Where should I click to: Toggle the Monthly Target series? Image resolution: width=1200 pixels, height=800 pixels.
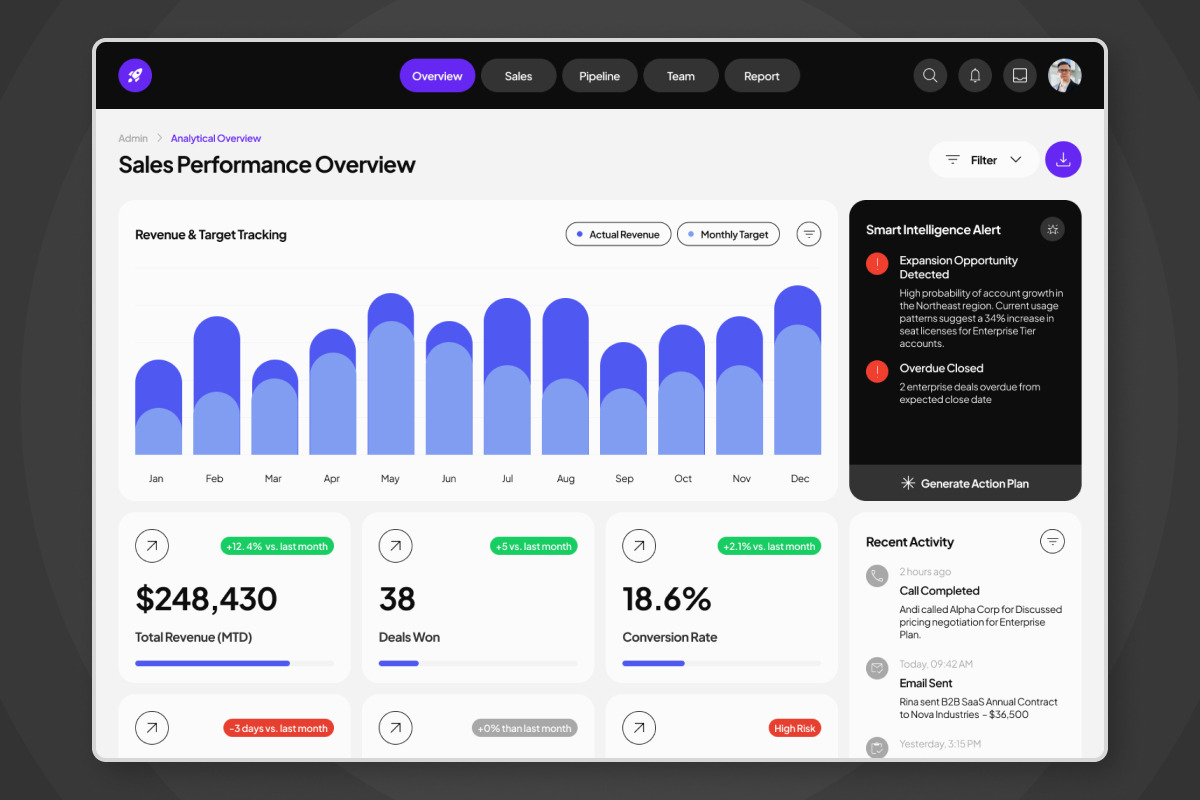click(729, 234)
